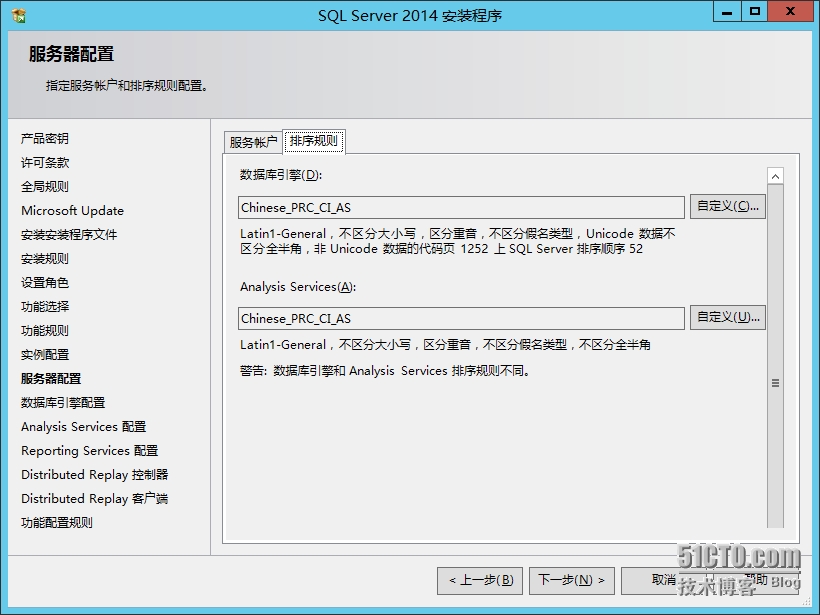Viewport: 820px width, 615px height.
Task: Proceed with the 下一步(N) button
Action: (x=572, y=580)
